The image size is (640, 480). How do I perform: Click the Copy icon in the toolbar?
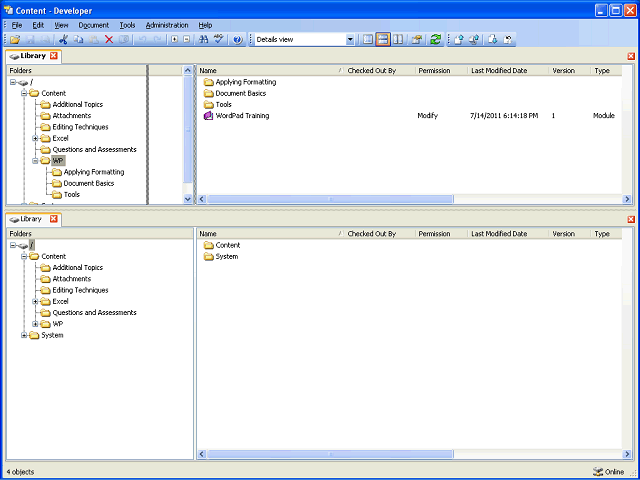pos(78,40)
